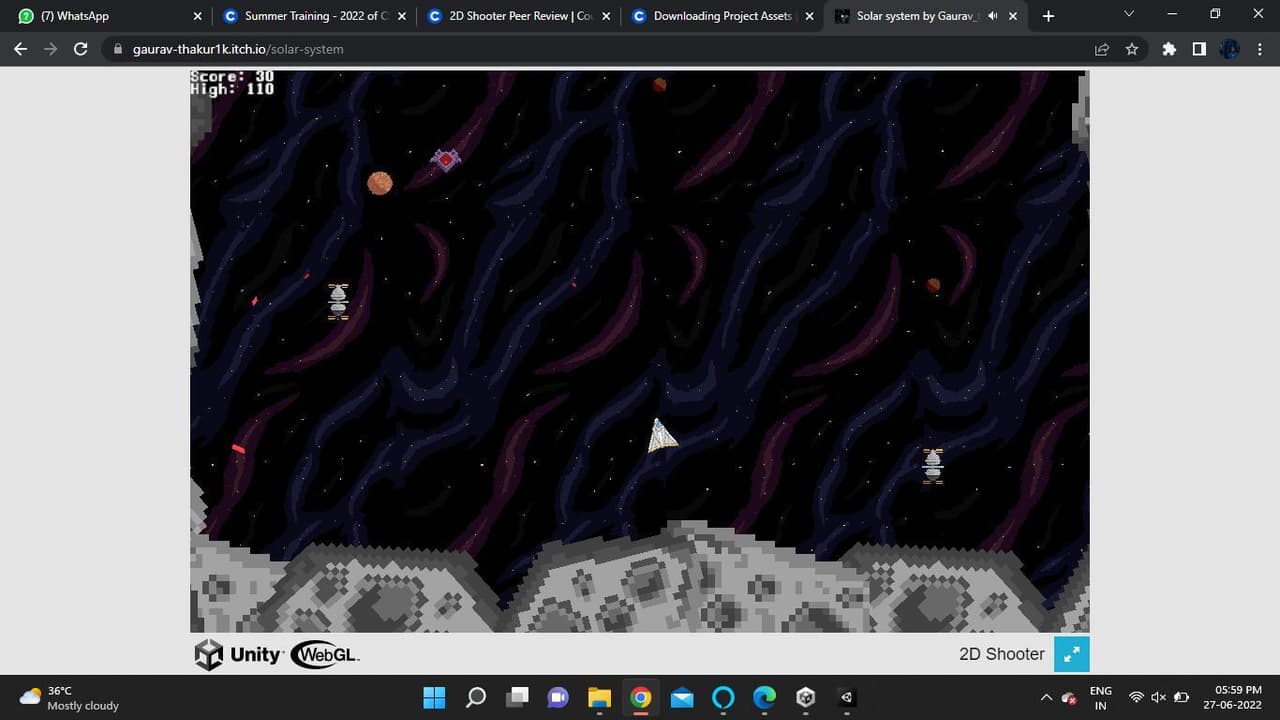Close the Downloading Project Assets tab
The image size is (1280, 720).
(809, 16)
